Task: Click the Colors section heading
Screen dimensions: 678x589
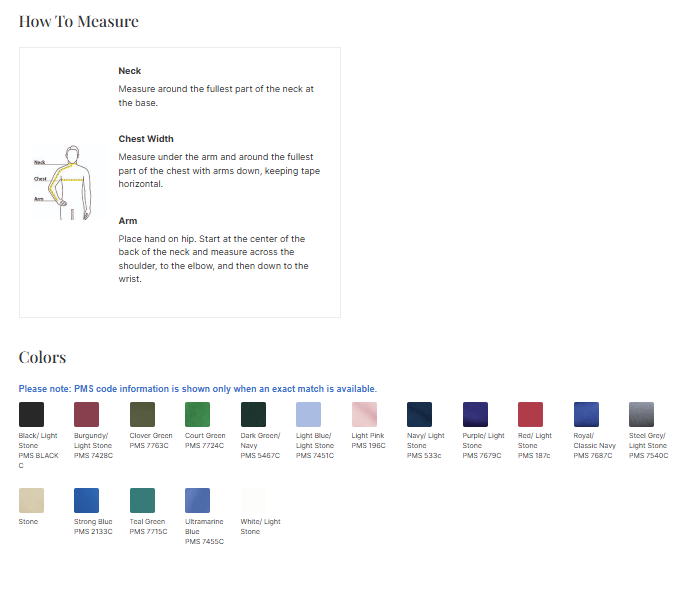Action: [43, 357]
